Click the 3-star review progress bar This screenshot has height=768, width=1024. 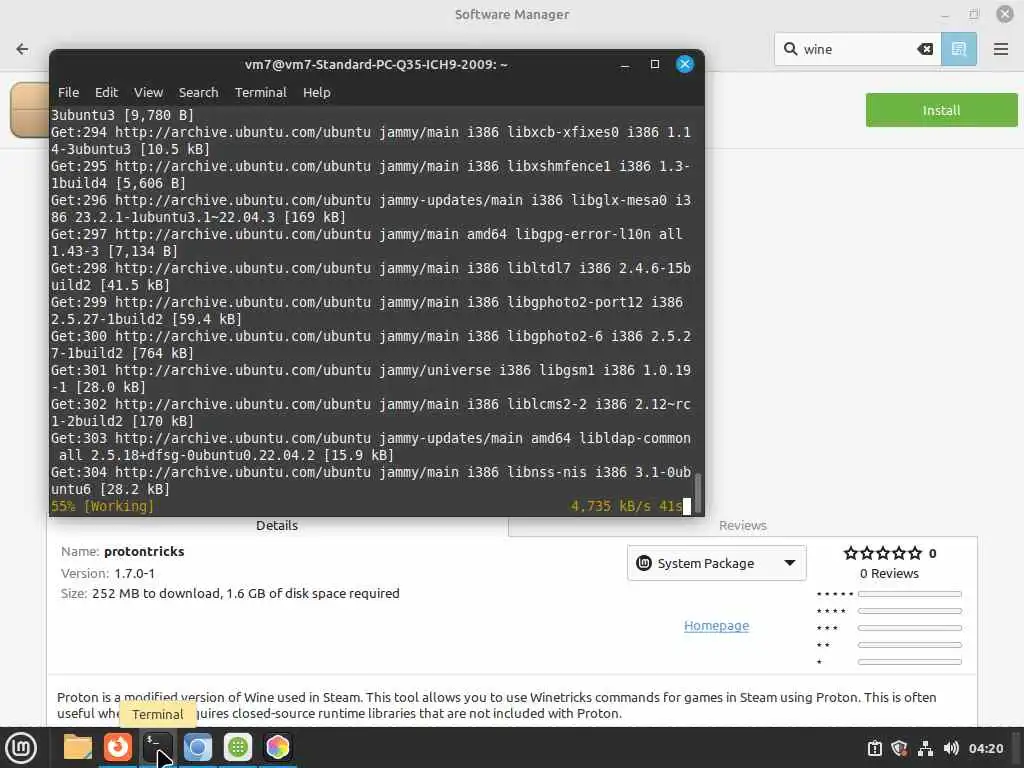(910, 628)
